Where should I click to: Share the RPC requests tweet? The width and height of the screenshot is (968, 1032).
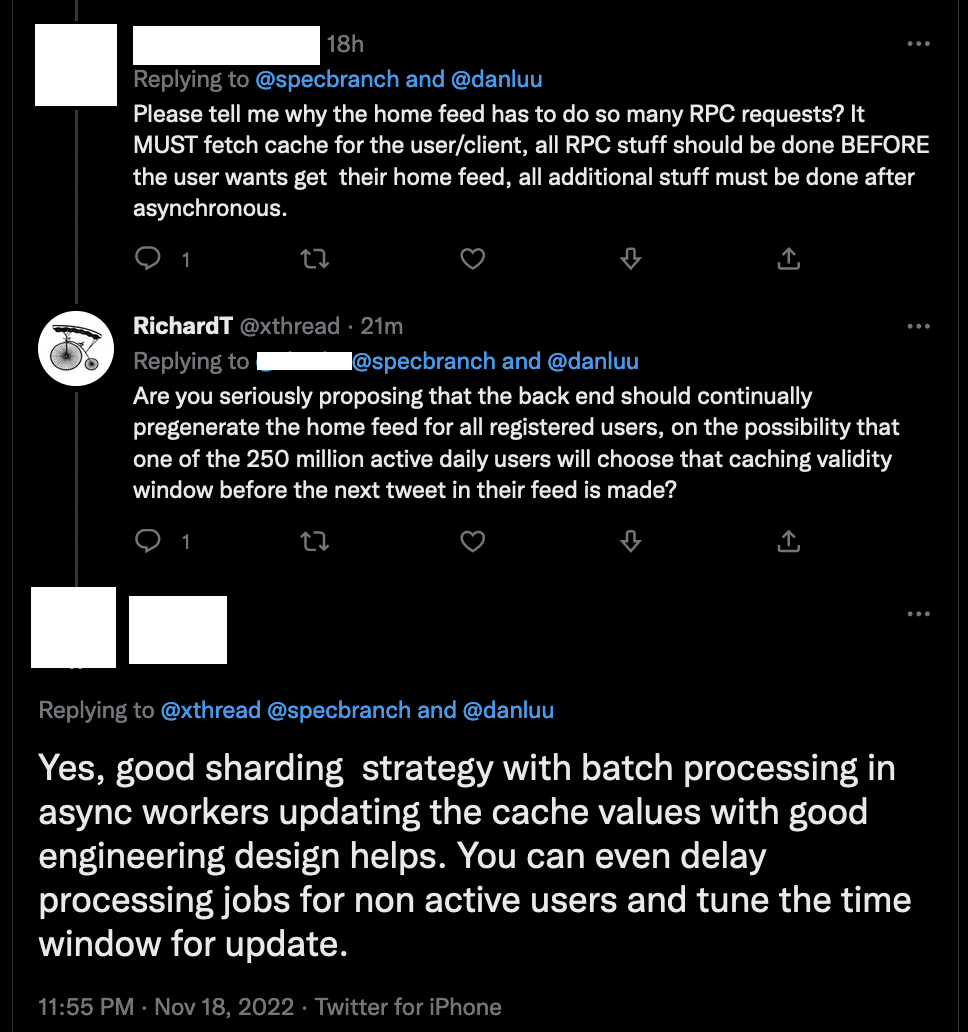pyautogui.click(x=789, y=259)
